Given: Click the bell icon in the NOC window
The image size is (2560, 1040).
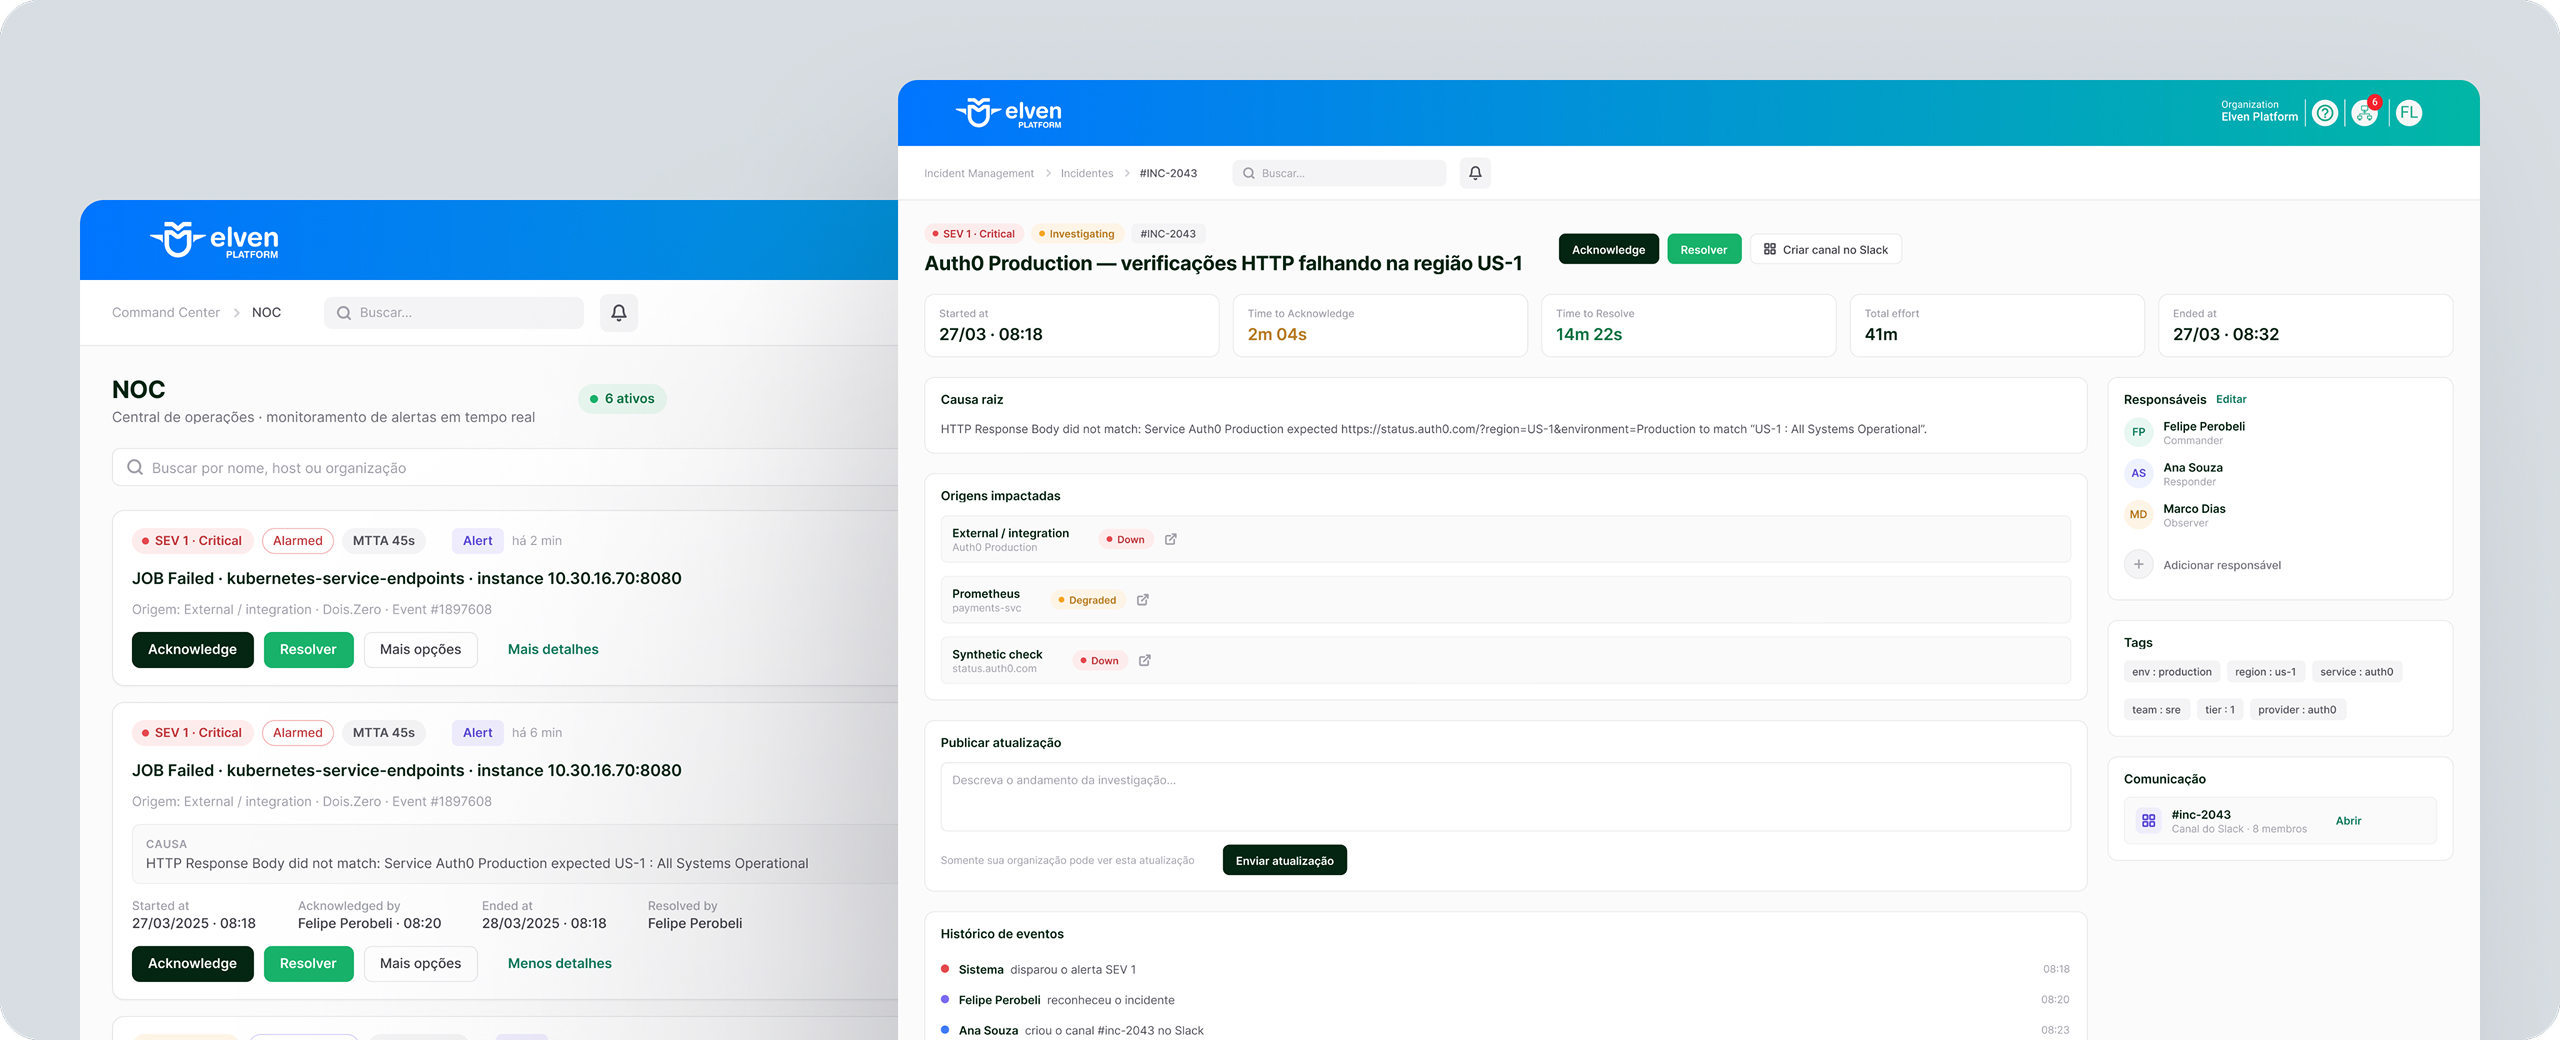Looking at the screenshot, I should pos(619,313).
